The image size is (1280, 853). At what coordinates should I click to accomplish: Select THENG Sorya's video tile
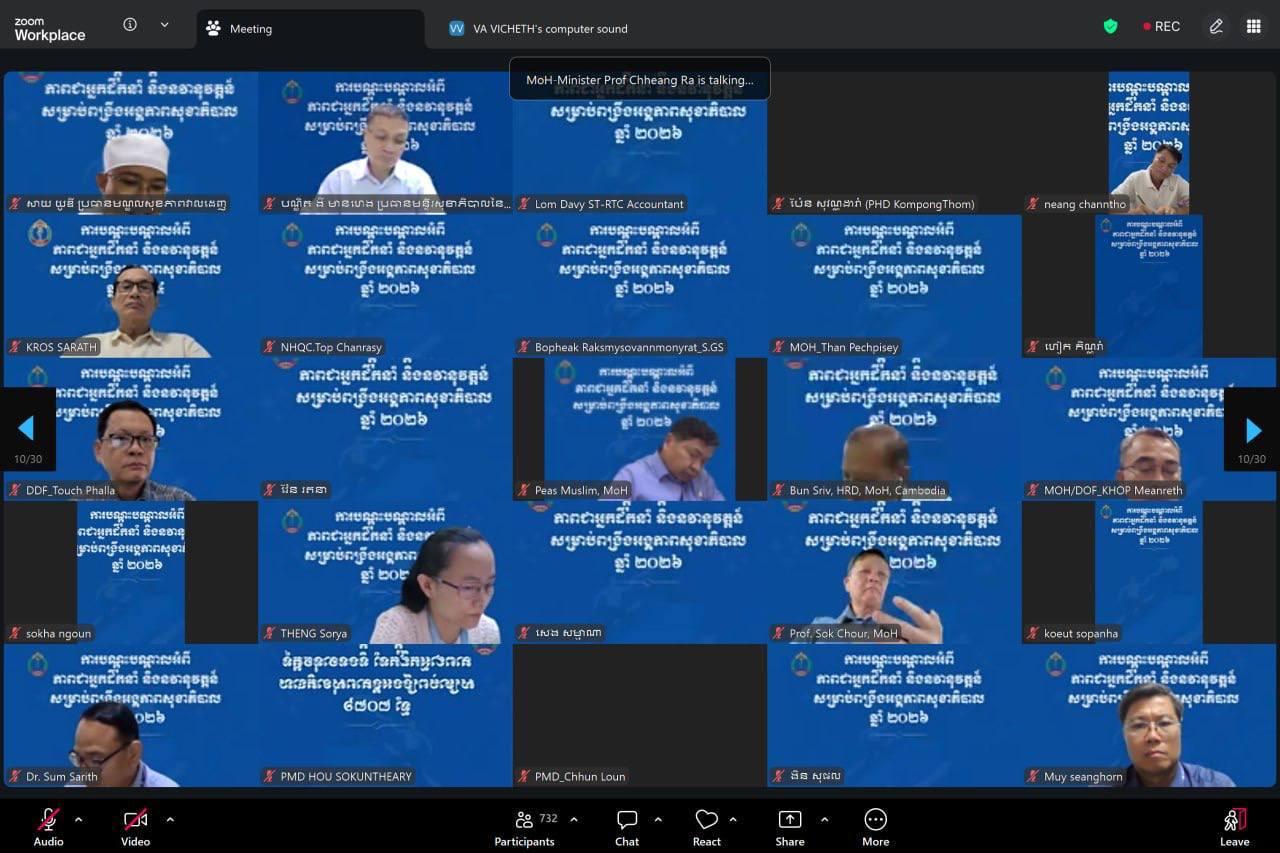385,572
